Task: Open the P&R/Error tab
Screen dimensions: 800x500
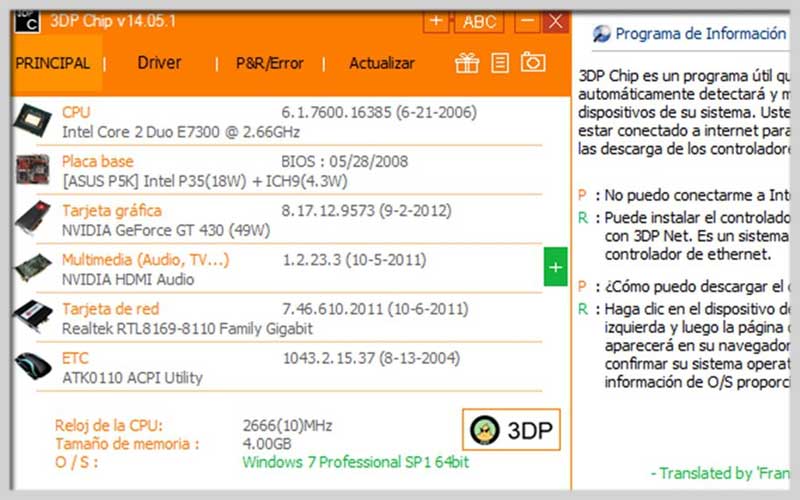Action: [x=269, y=63]
